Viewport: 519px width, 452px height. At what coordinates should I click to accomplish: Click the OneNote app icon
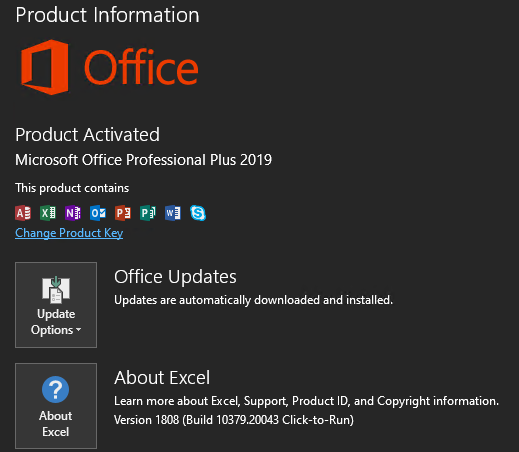tap(73, 213)
